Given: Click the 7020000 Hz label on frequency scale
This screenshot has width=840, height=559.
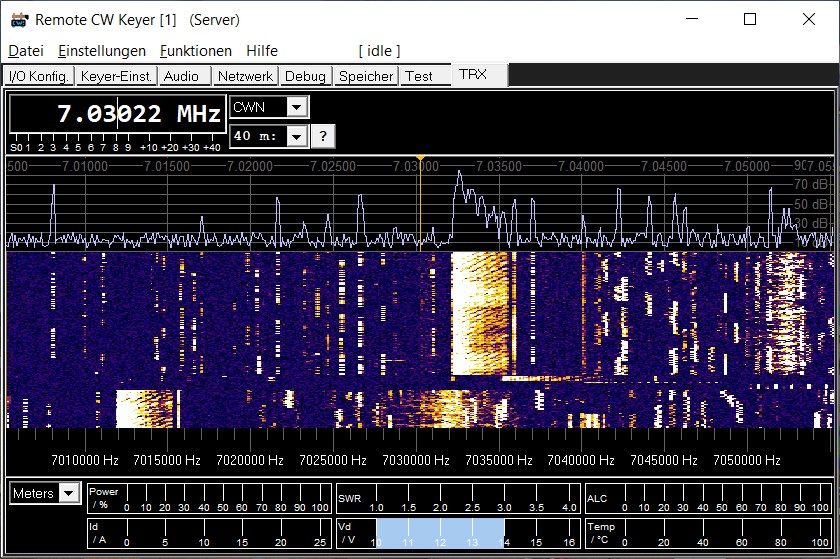Looking at the screenshot, I should [x=250, y=460].
